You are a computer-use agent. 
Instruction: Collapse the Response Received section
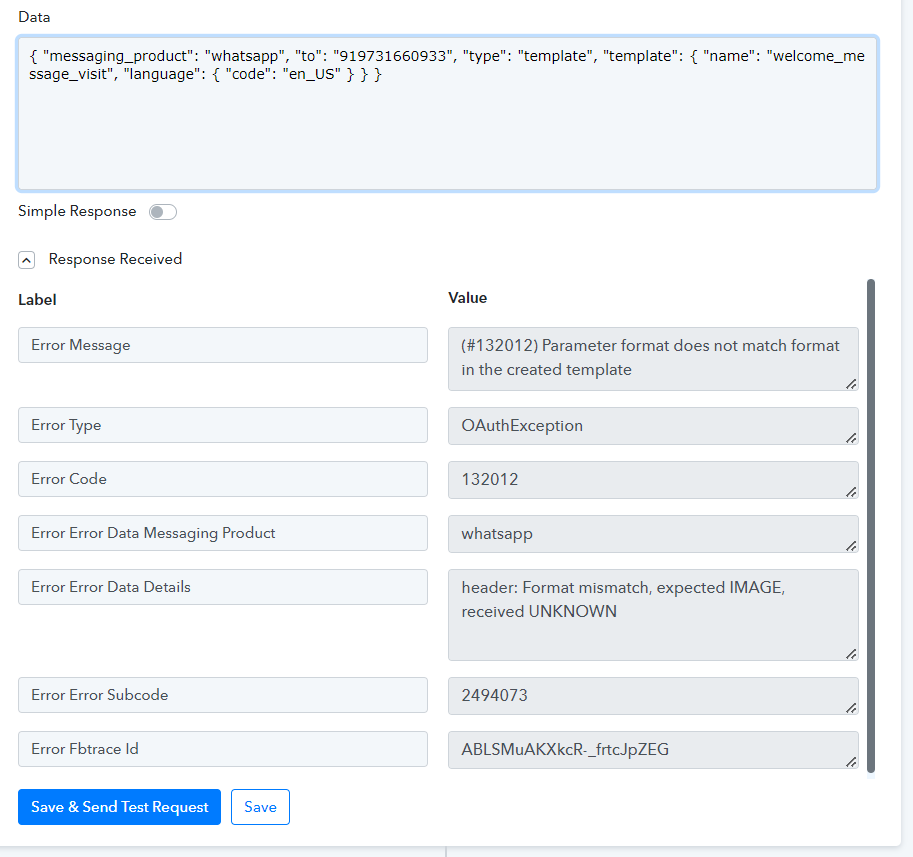(x=26, y=260)
